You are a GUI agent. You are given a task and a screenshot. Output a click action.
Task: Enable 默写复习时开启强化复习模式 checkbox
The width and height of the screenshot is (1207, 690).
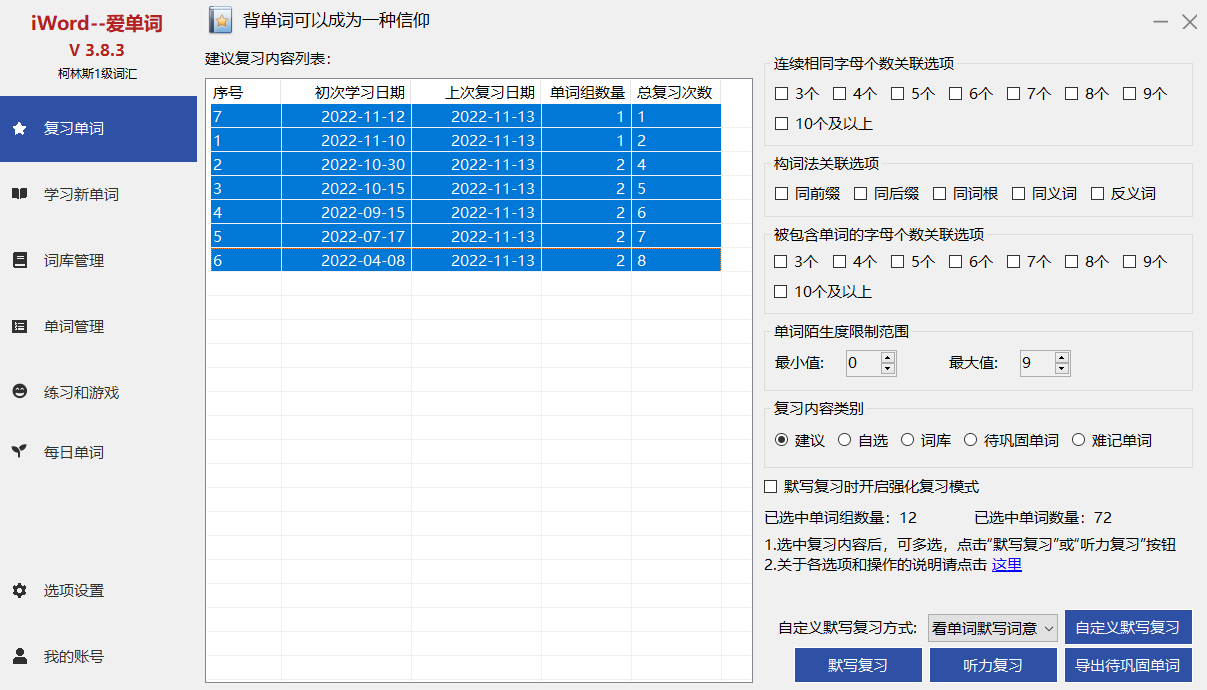771,487
